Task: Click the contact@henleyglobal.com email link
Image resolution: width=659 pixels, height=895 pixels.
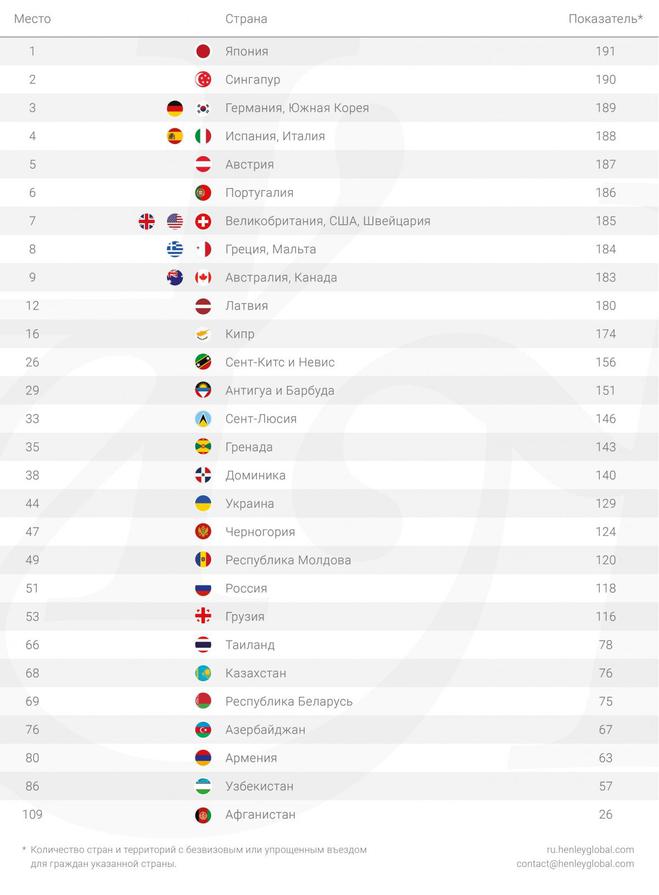Action: [575, 864]
